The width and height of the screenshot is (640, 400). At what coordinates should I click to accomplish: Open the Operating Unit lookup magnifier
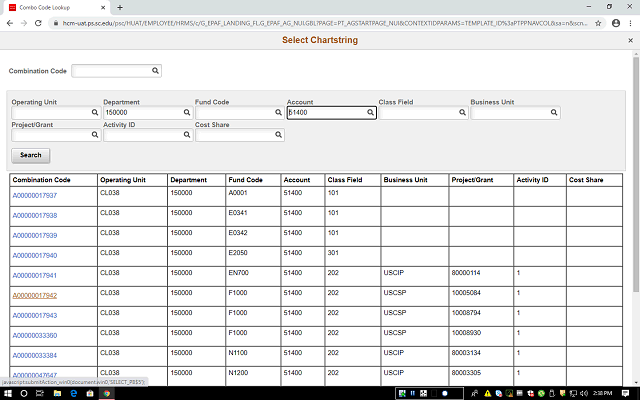95,112
